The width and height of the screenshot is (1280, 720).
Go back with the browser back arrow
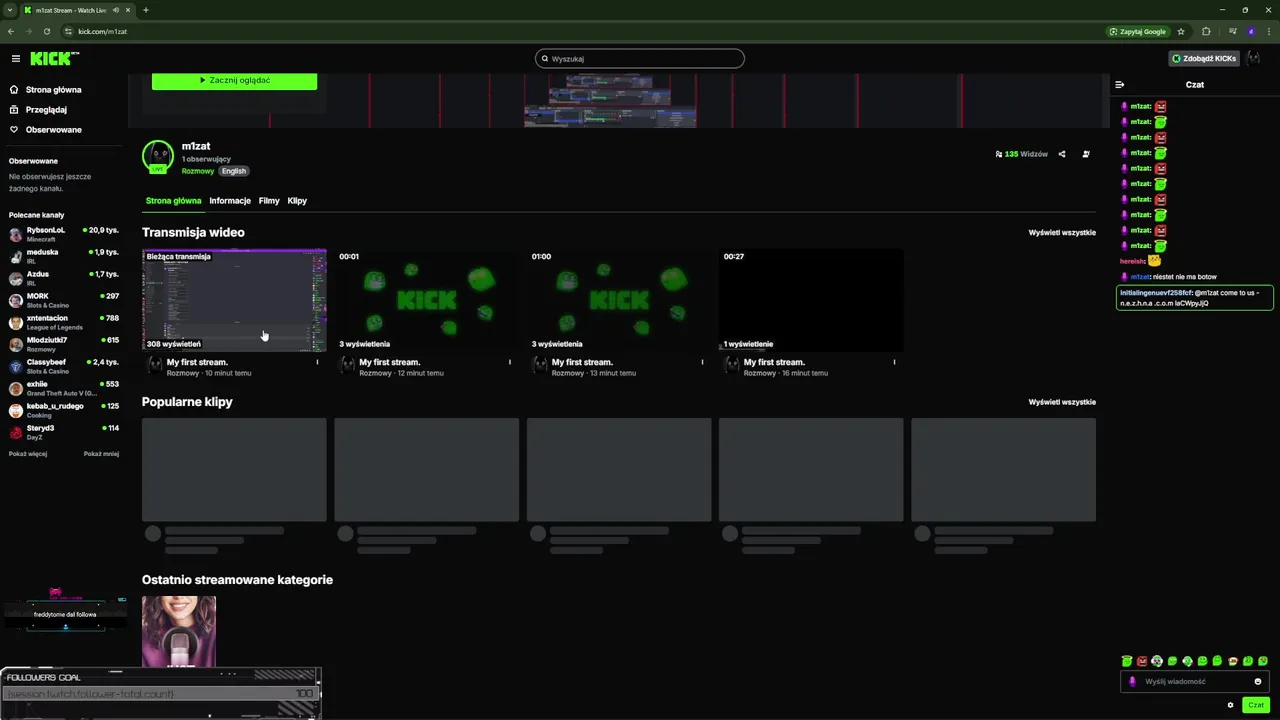point(11,31)
